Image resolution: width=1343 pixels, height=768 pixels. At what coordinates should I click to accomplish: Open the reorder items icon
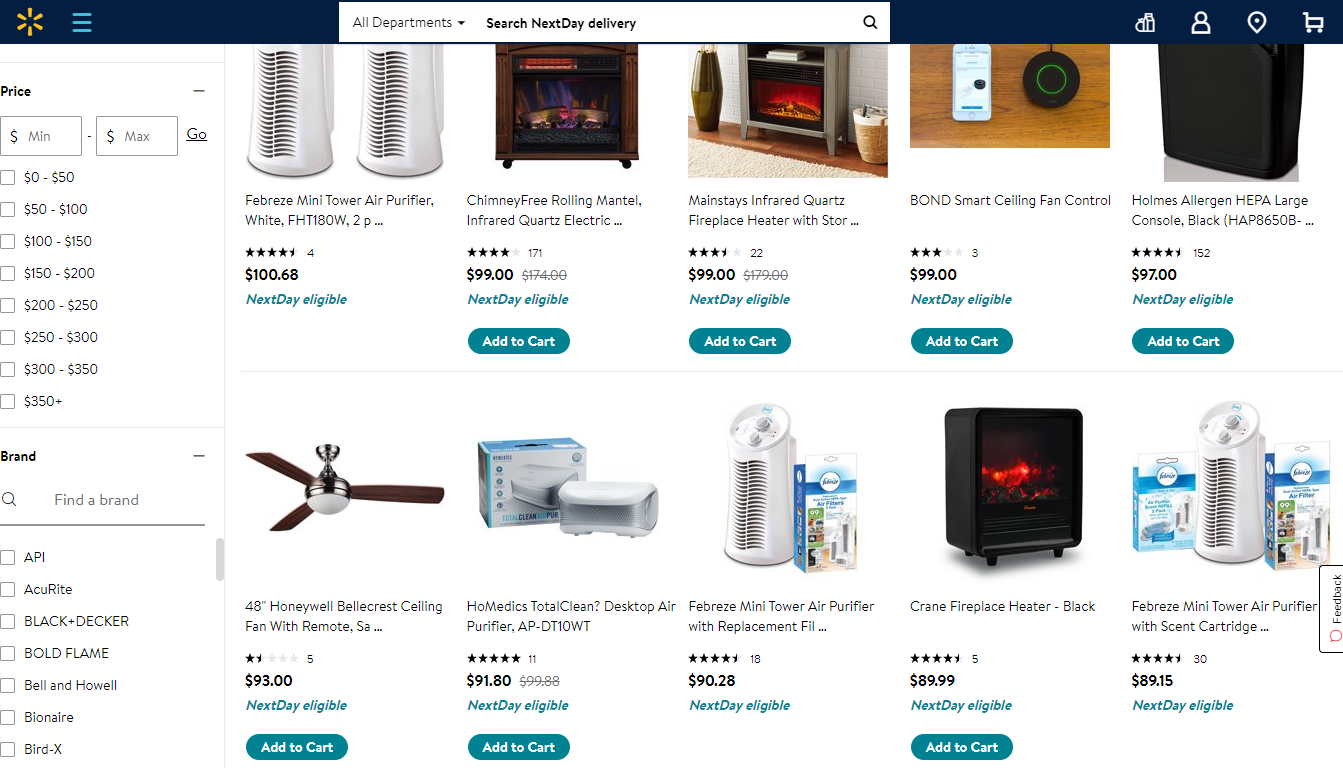pyautogui.click(x=1145, y=22)
